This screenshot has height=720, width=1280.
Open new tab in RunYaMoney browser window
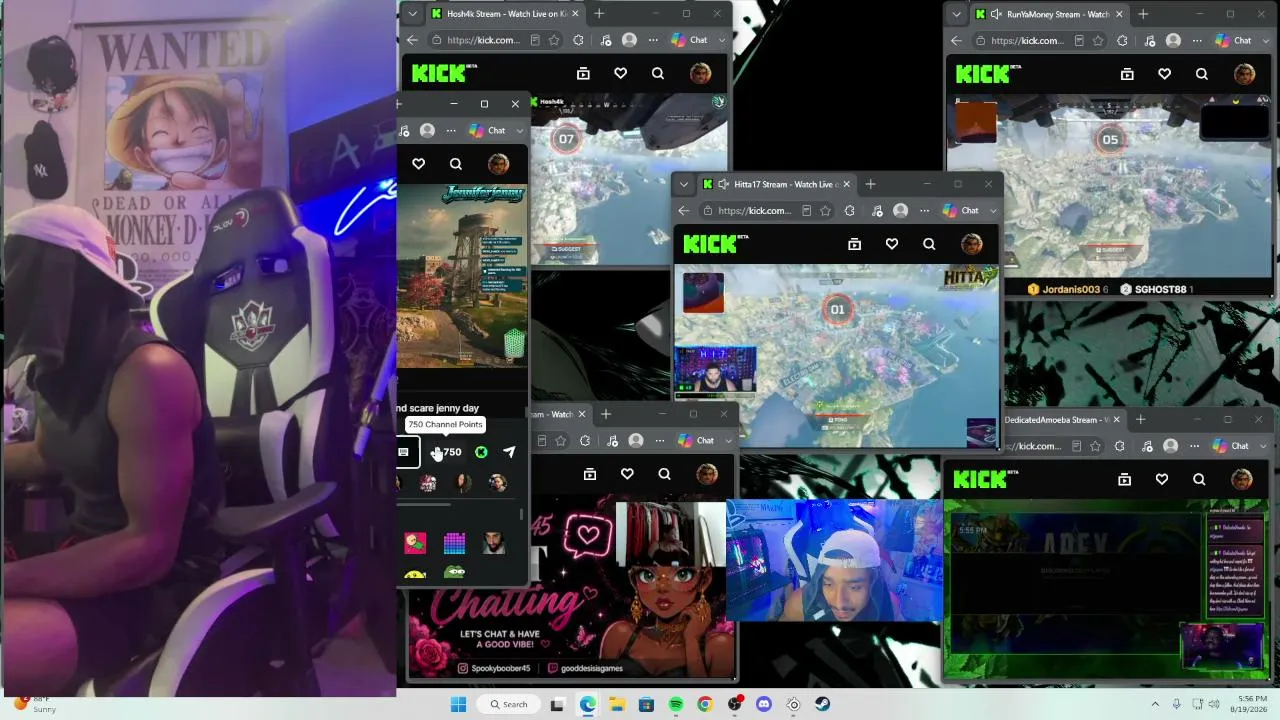1143,14
